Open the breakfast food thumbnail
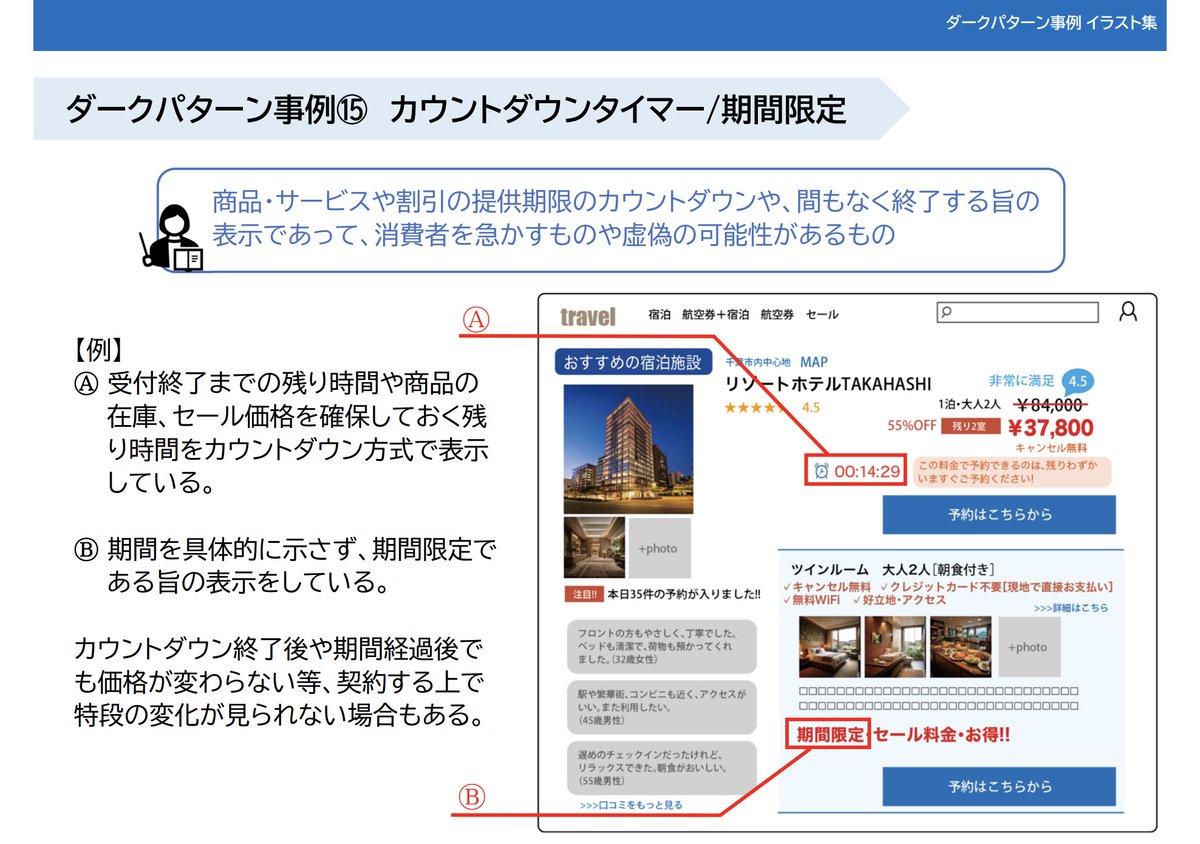 click(961, 646)
